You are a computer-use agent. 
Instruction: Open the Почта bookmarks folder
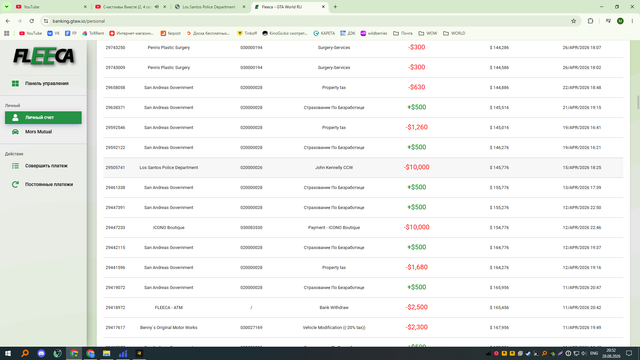[403, 33]
